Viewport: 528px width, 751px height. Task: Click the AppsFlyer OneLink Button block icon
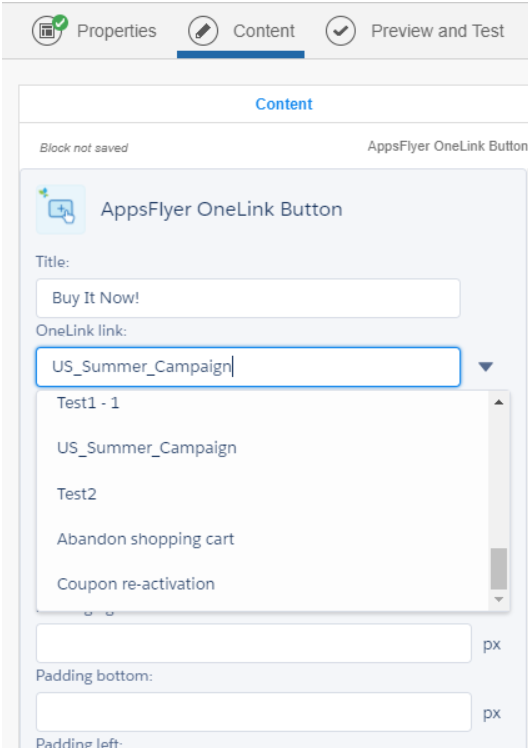[61, 209]
